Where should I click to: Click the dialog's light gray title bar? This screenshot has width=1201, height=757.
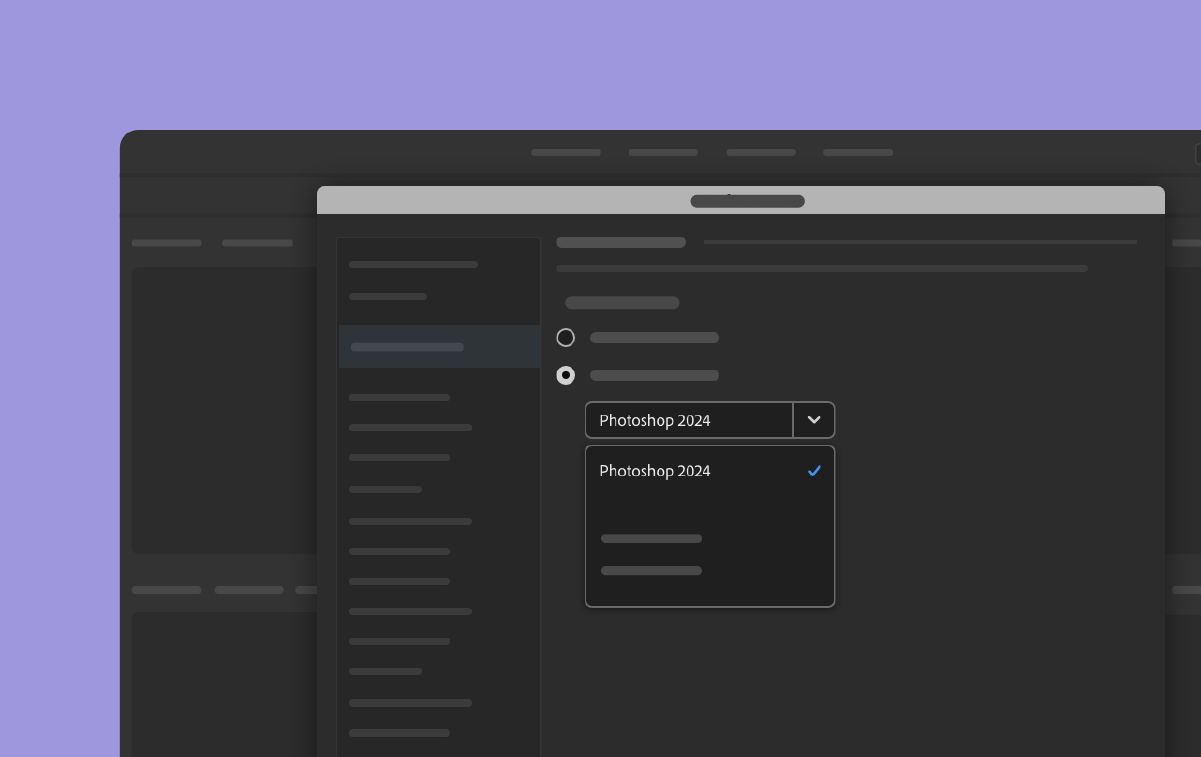741,200
